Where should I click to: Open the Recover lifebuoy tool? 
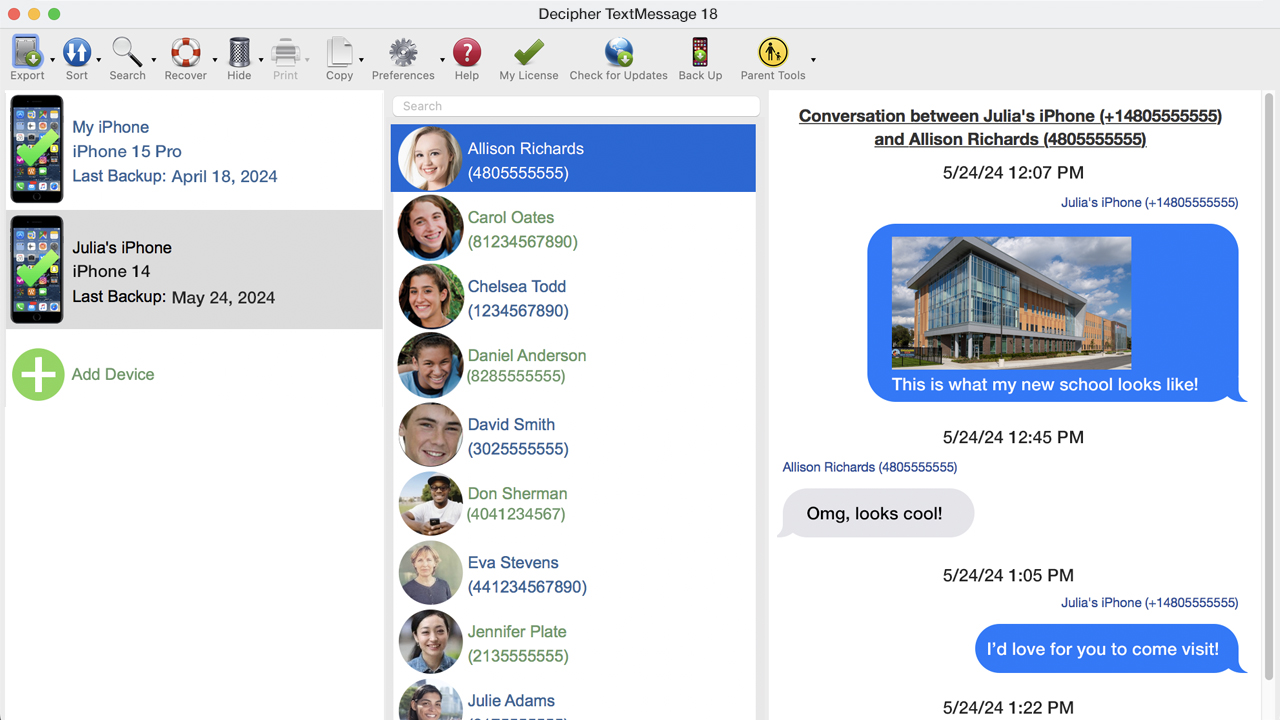click(185, 53)
